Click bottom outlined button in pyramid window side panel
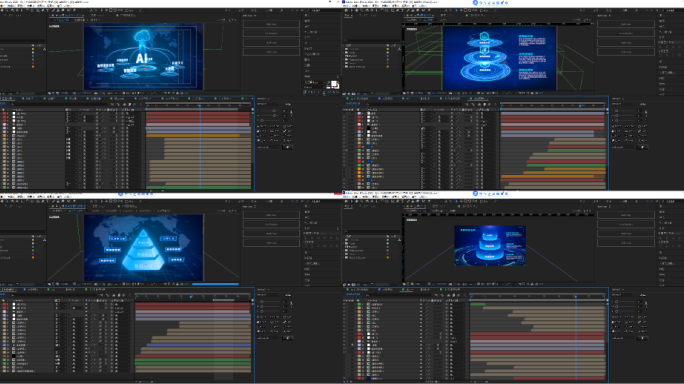This screenshot has width=684, height=384. pyautogui.click(x=271, y=243)
